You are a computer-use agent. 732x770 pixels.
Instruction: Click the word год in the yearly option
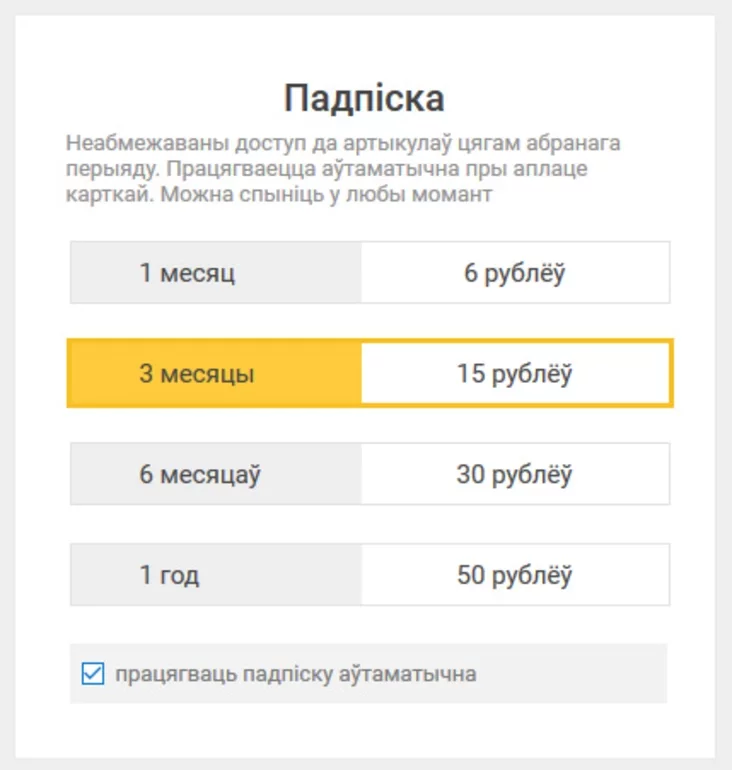click(180, 575)
